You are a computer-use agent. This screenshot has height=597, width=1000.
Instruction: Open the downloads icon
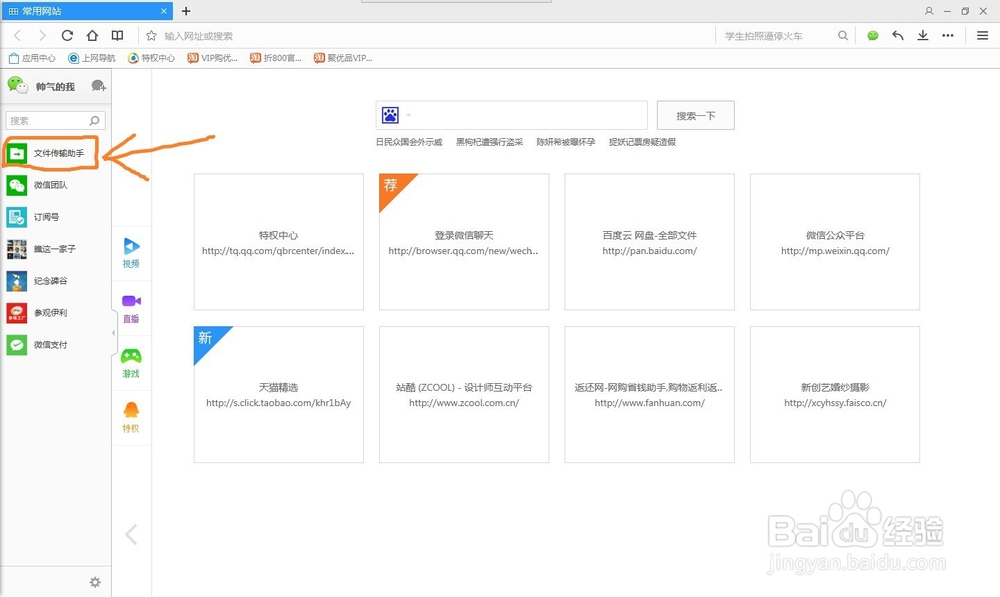click(923, 36)
